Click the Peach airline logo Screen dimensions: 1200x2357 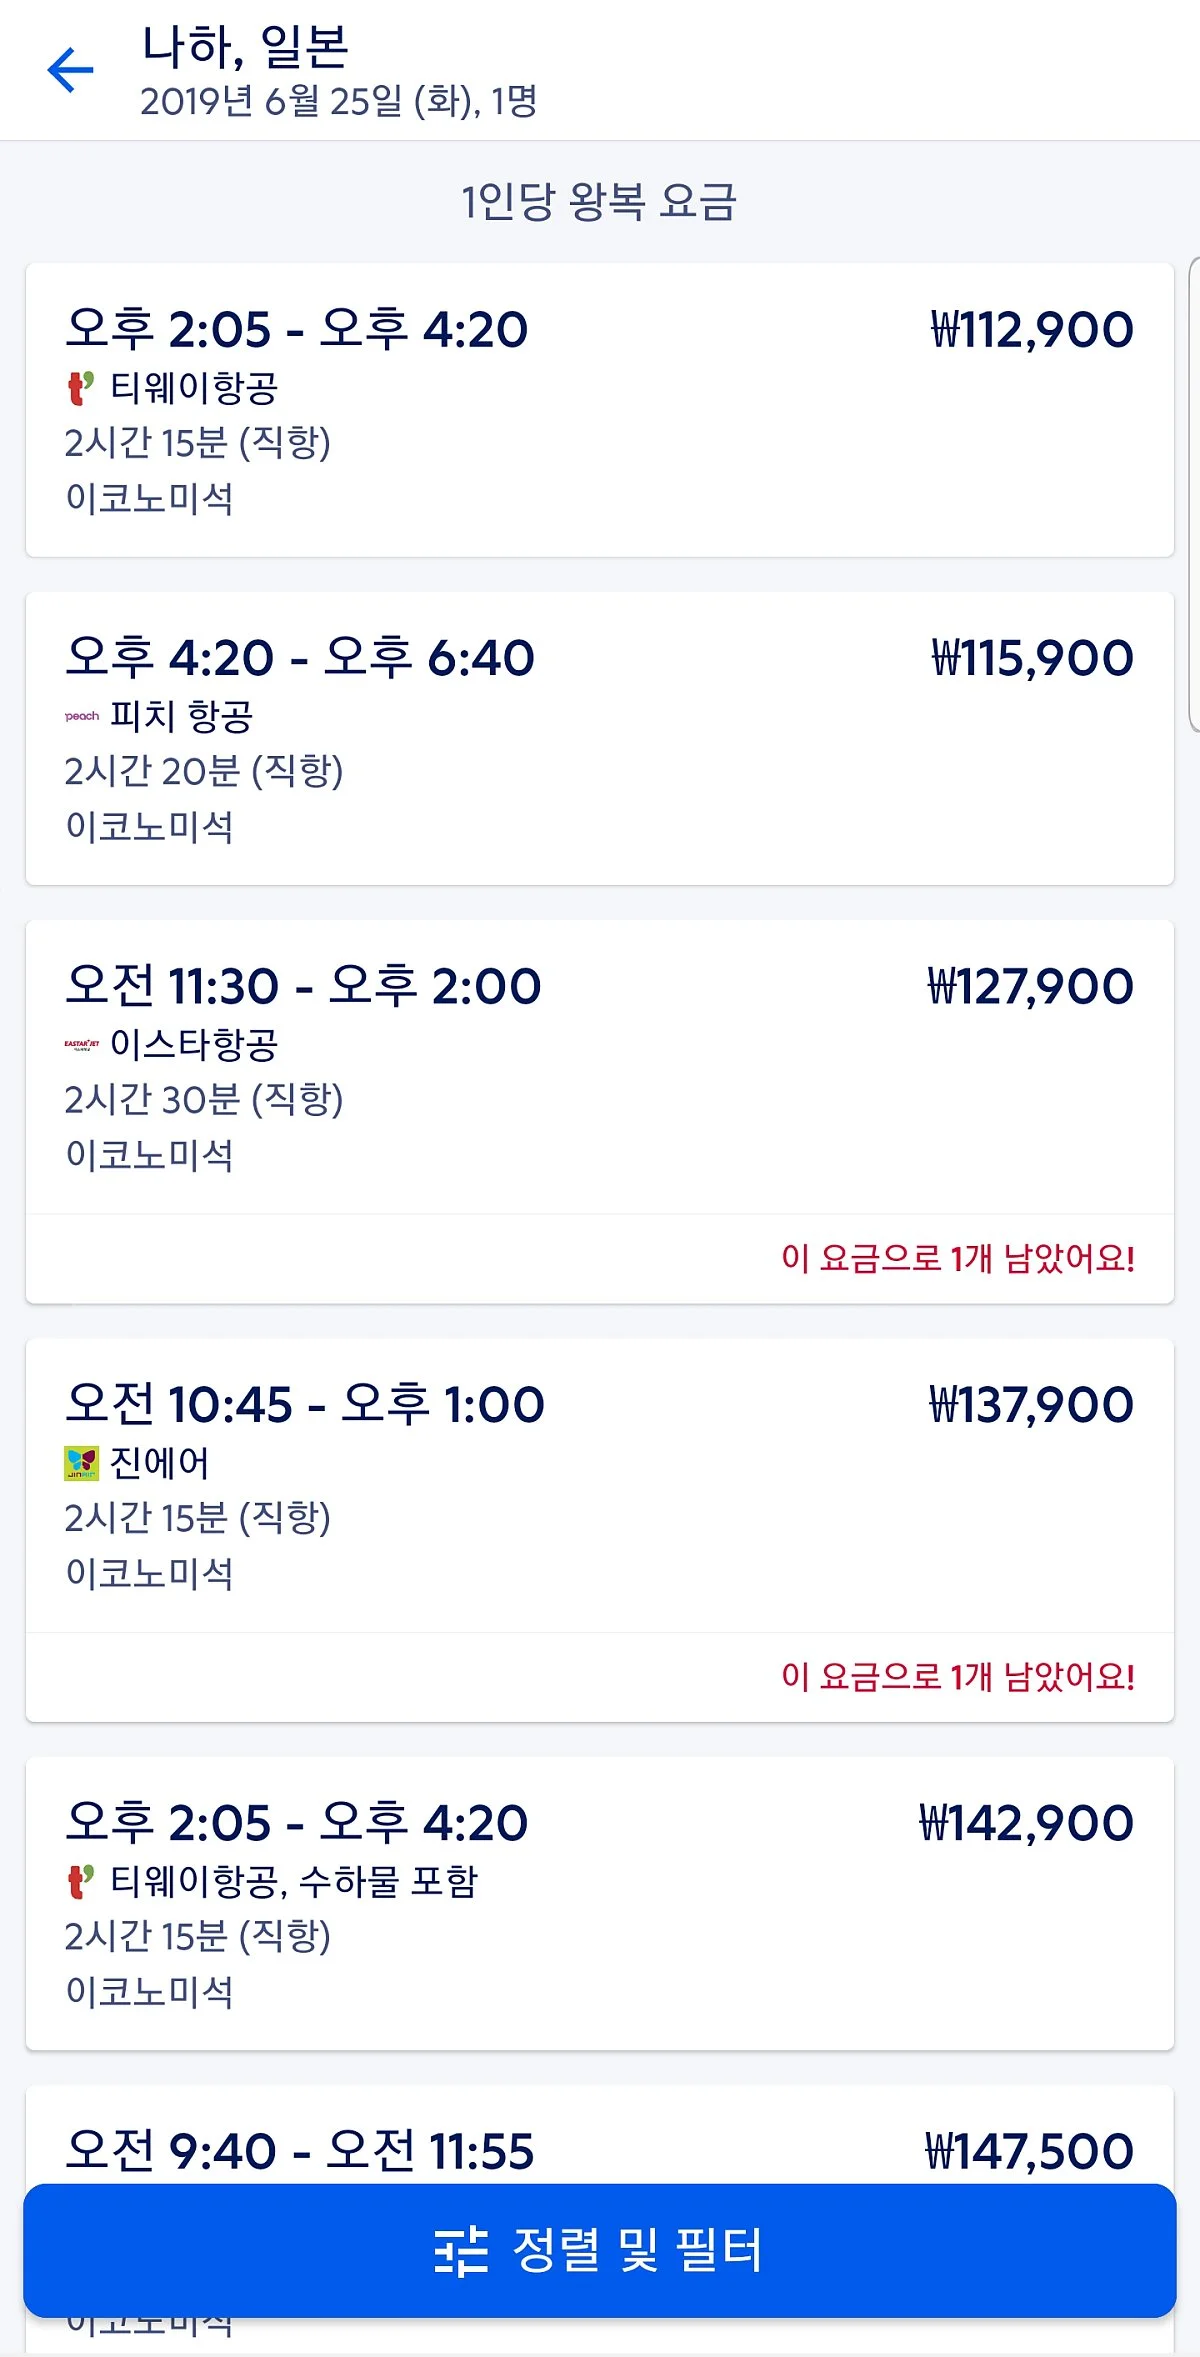[x=82, y=716]
